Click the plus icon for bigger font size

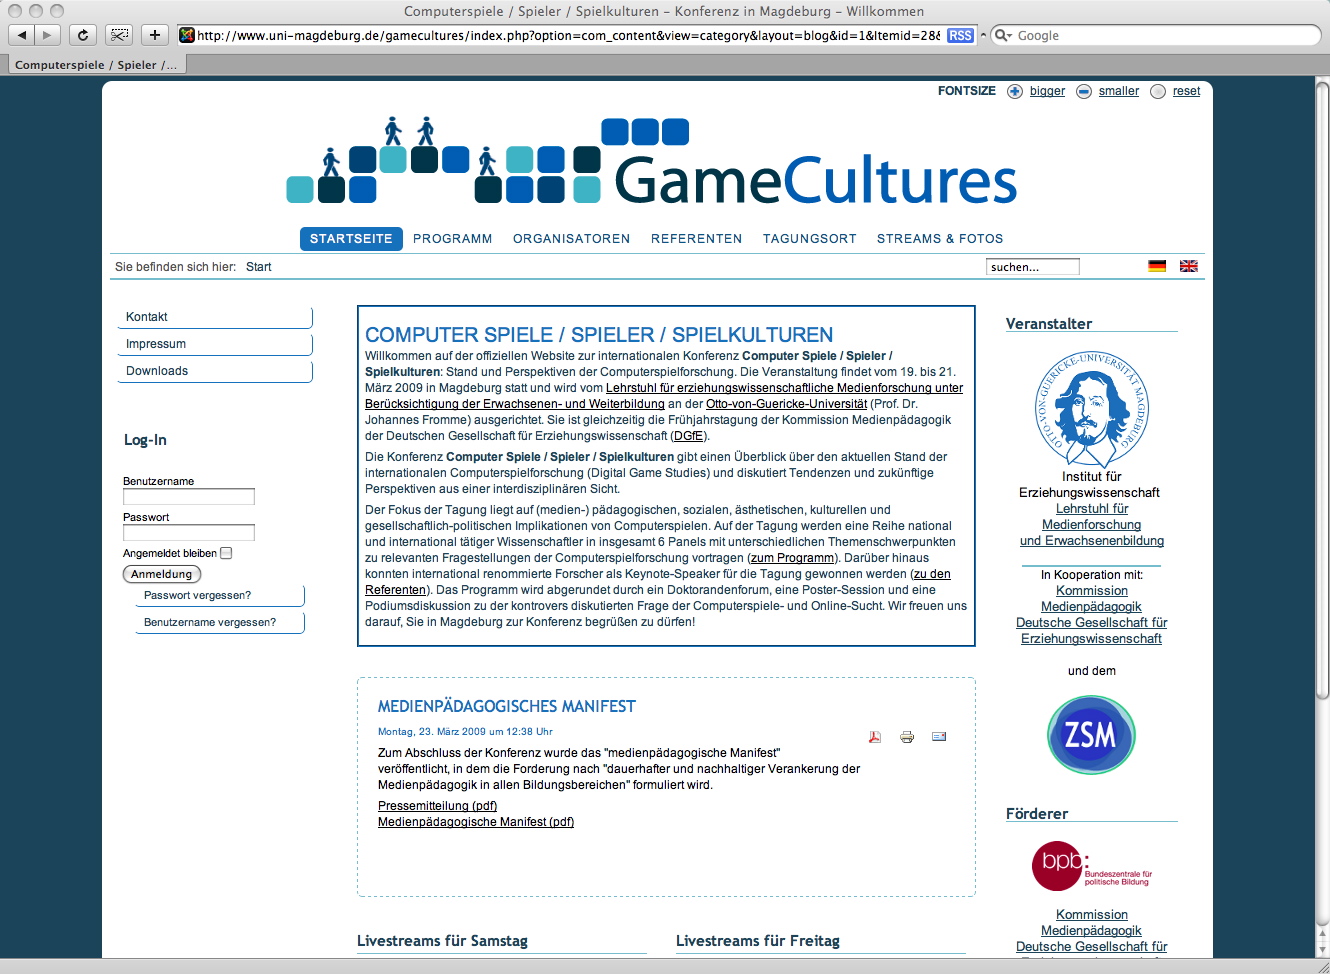click(1015, 91)
